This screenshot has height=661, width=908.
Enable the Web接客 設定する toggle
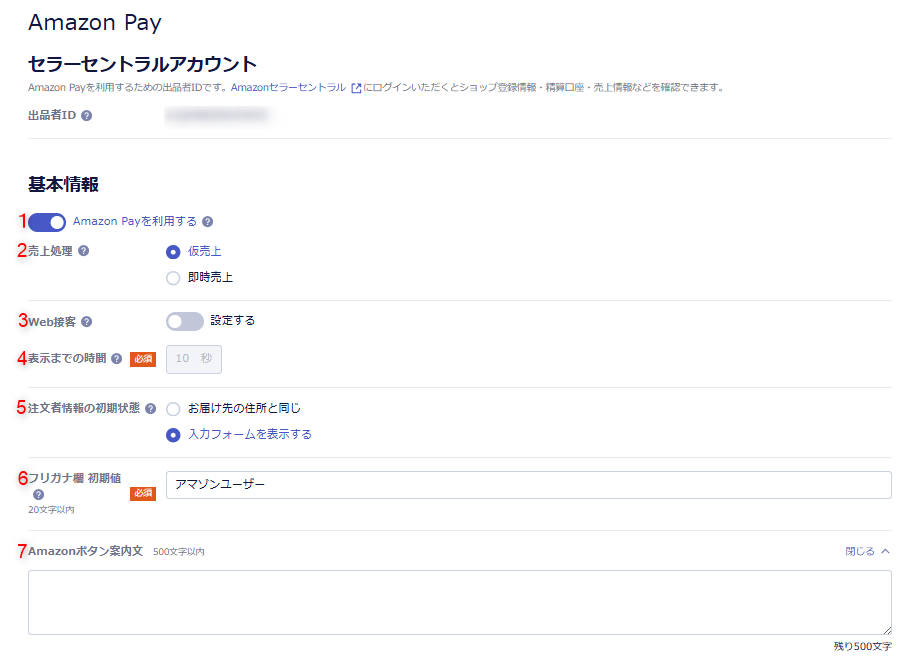[185, 321]
